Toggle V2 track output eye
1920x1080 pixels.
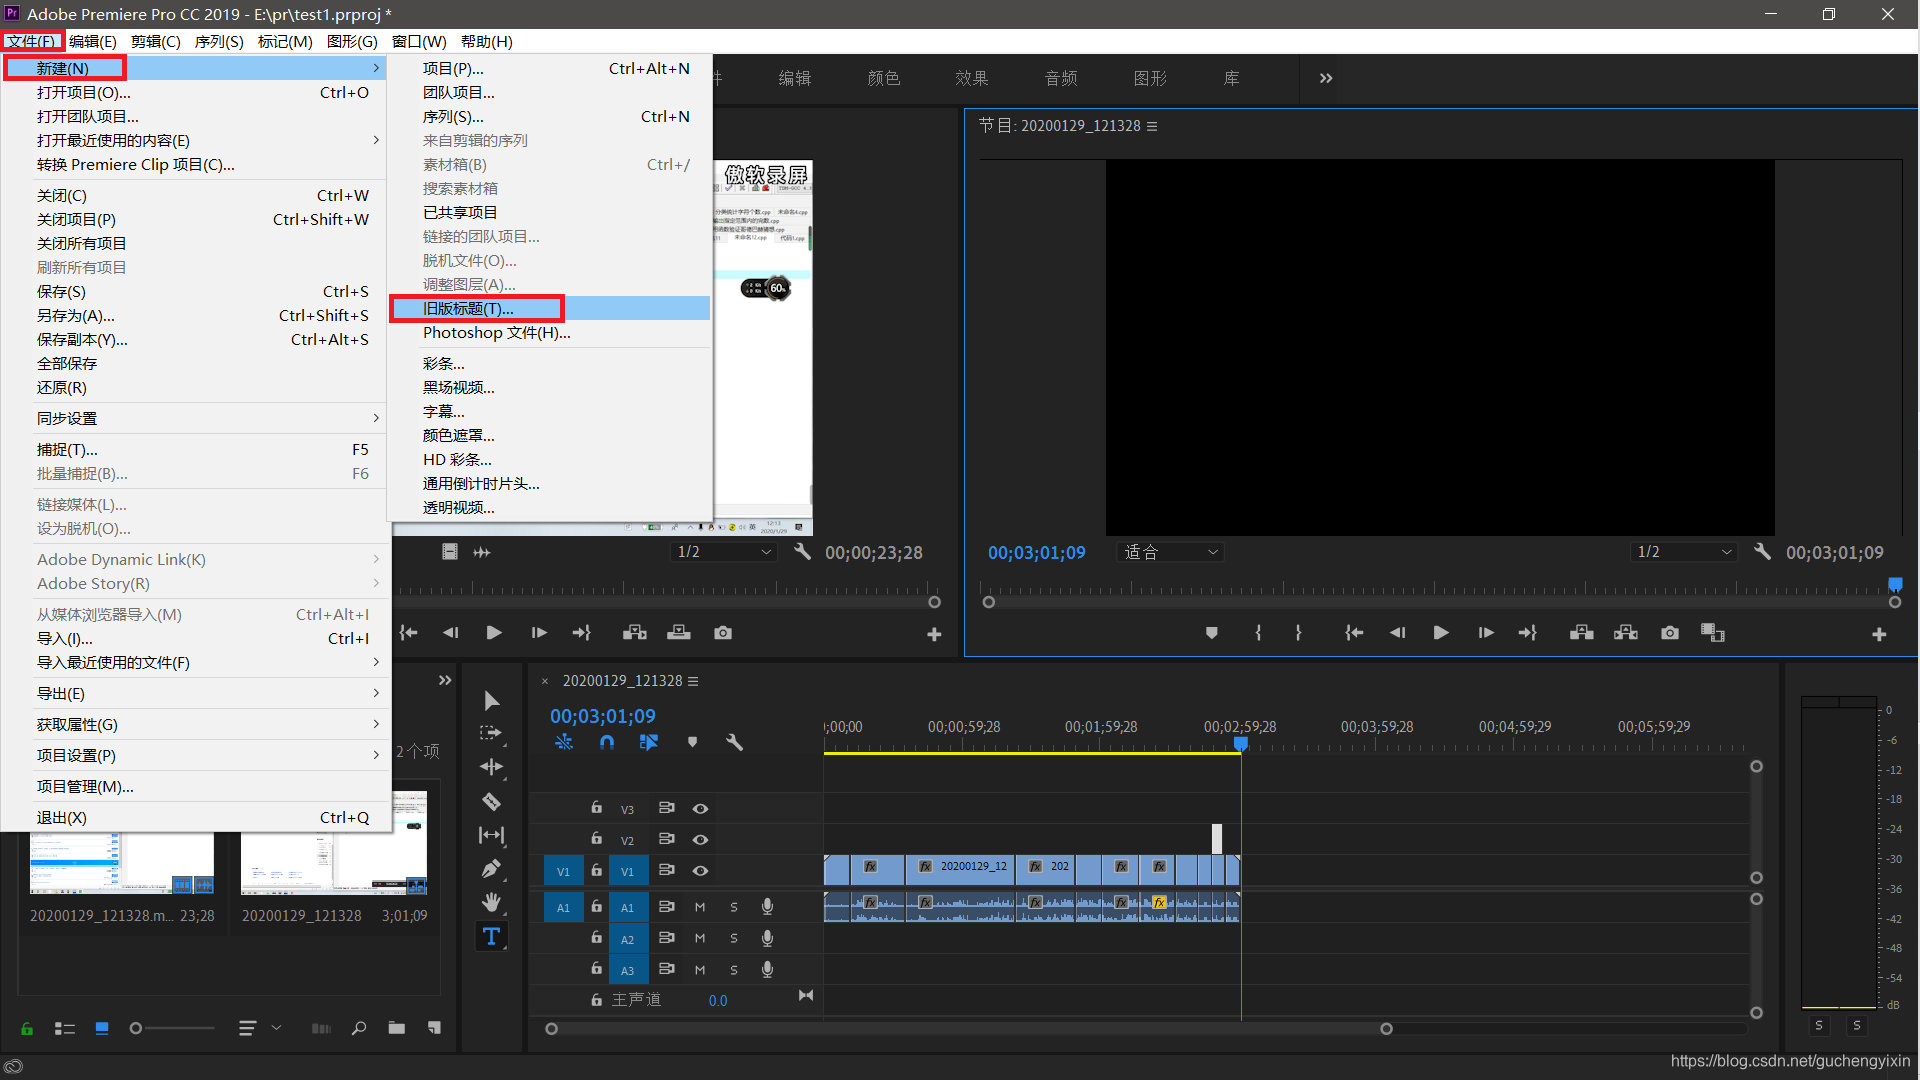coord(700,840)
